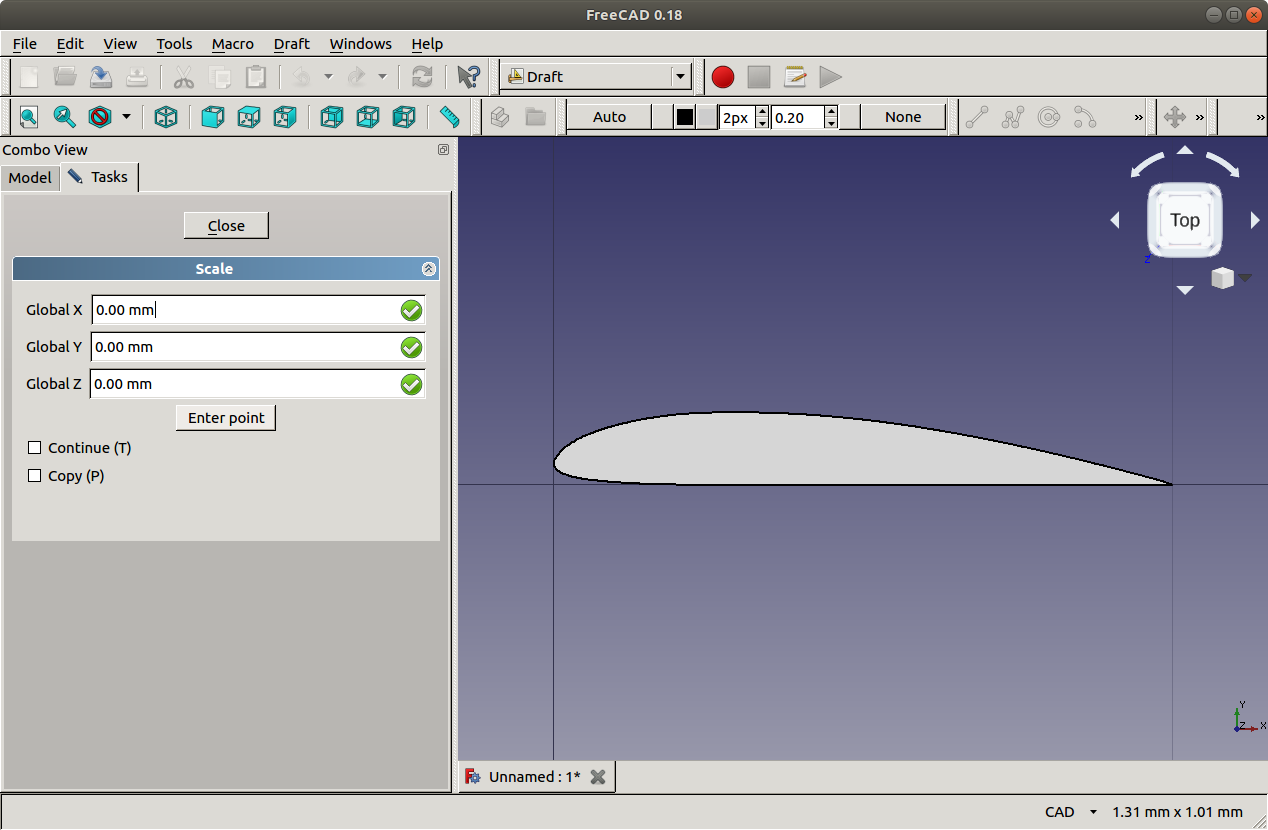This screenshot has height=830, width=1268.
Task: Start macro recording with red circle
Action: (723, 77)
